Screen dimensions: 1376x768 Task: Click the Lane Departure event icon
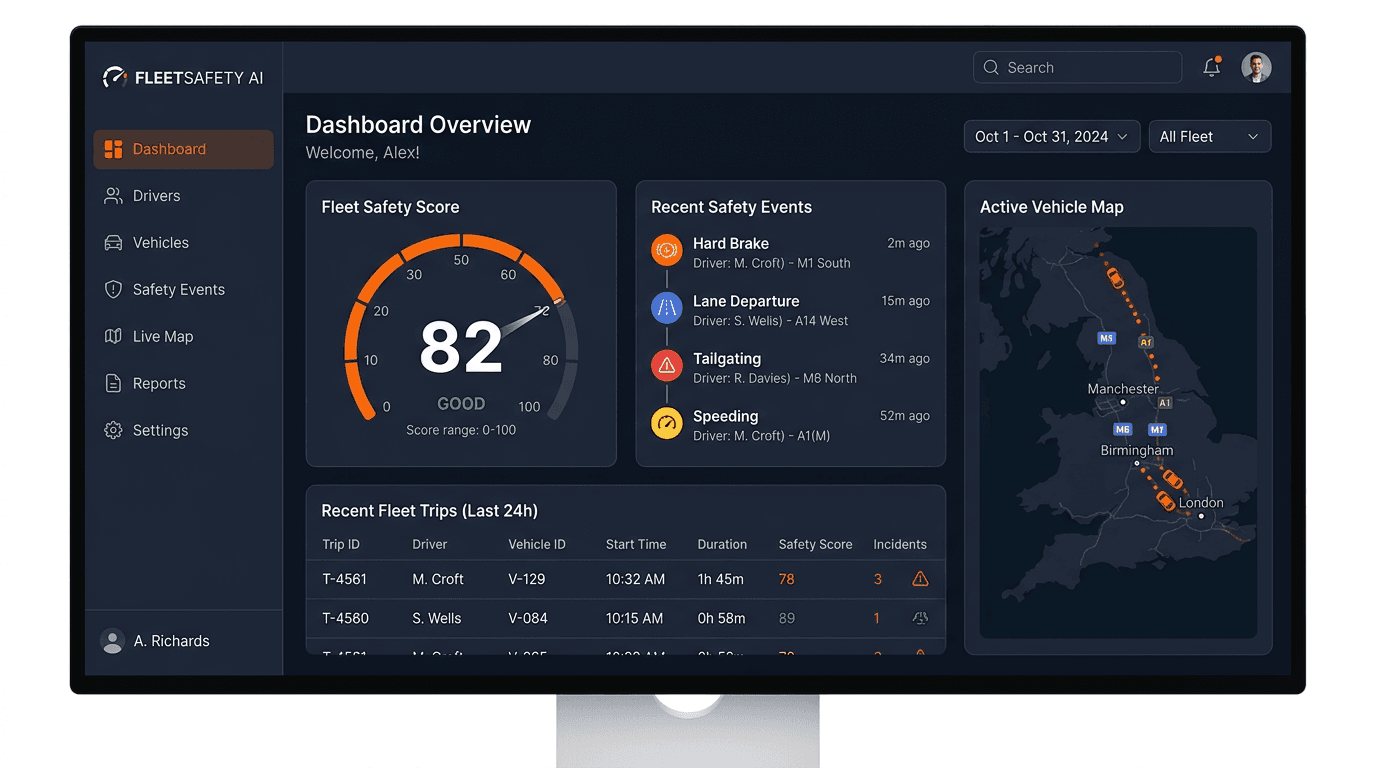(x=667, y=308)
